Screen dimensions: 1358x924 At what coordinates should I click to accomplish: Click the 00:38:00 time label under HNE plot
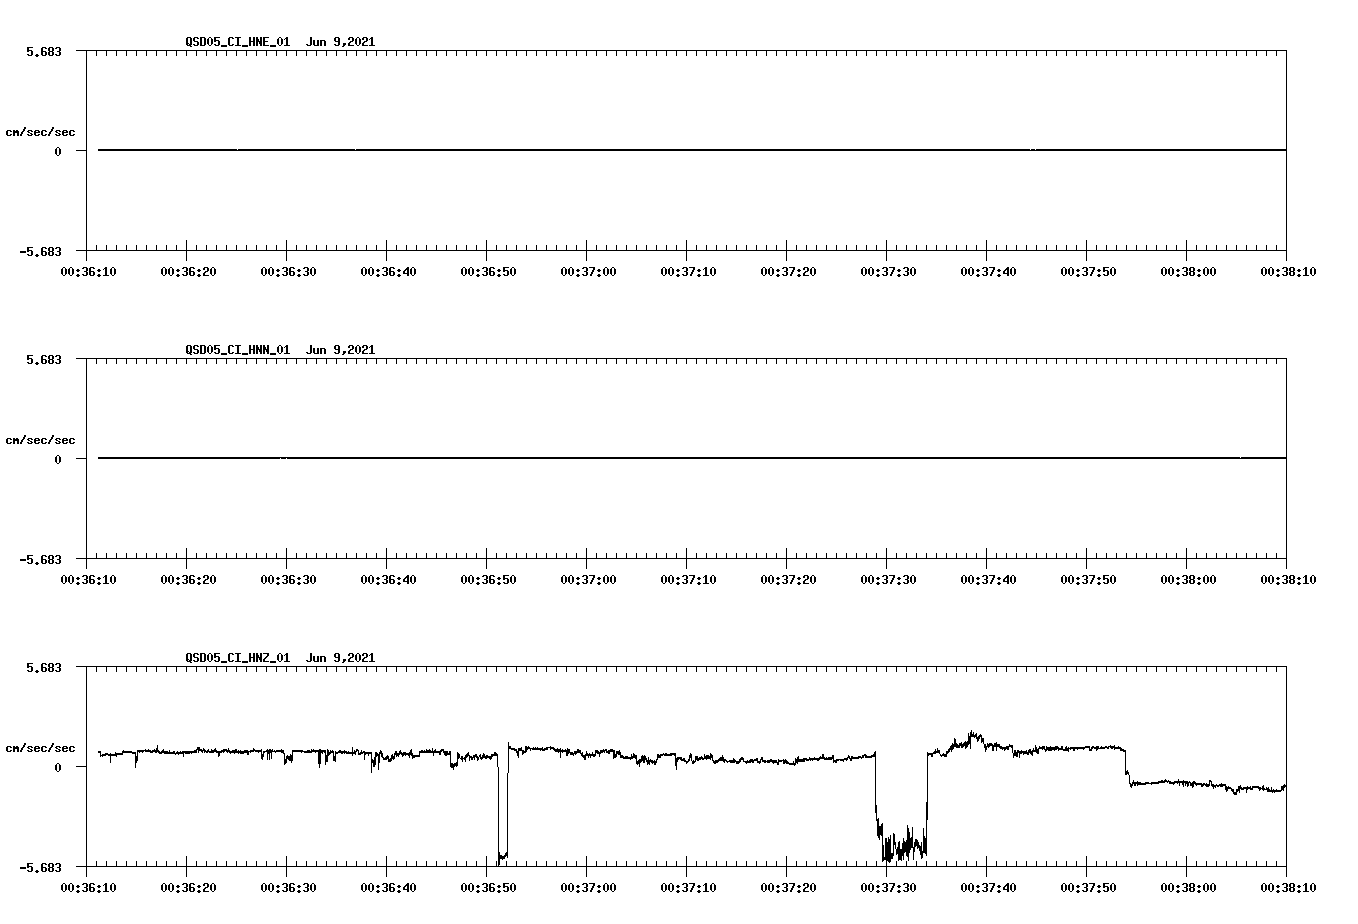click(x=1188, y=271)
